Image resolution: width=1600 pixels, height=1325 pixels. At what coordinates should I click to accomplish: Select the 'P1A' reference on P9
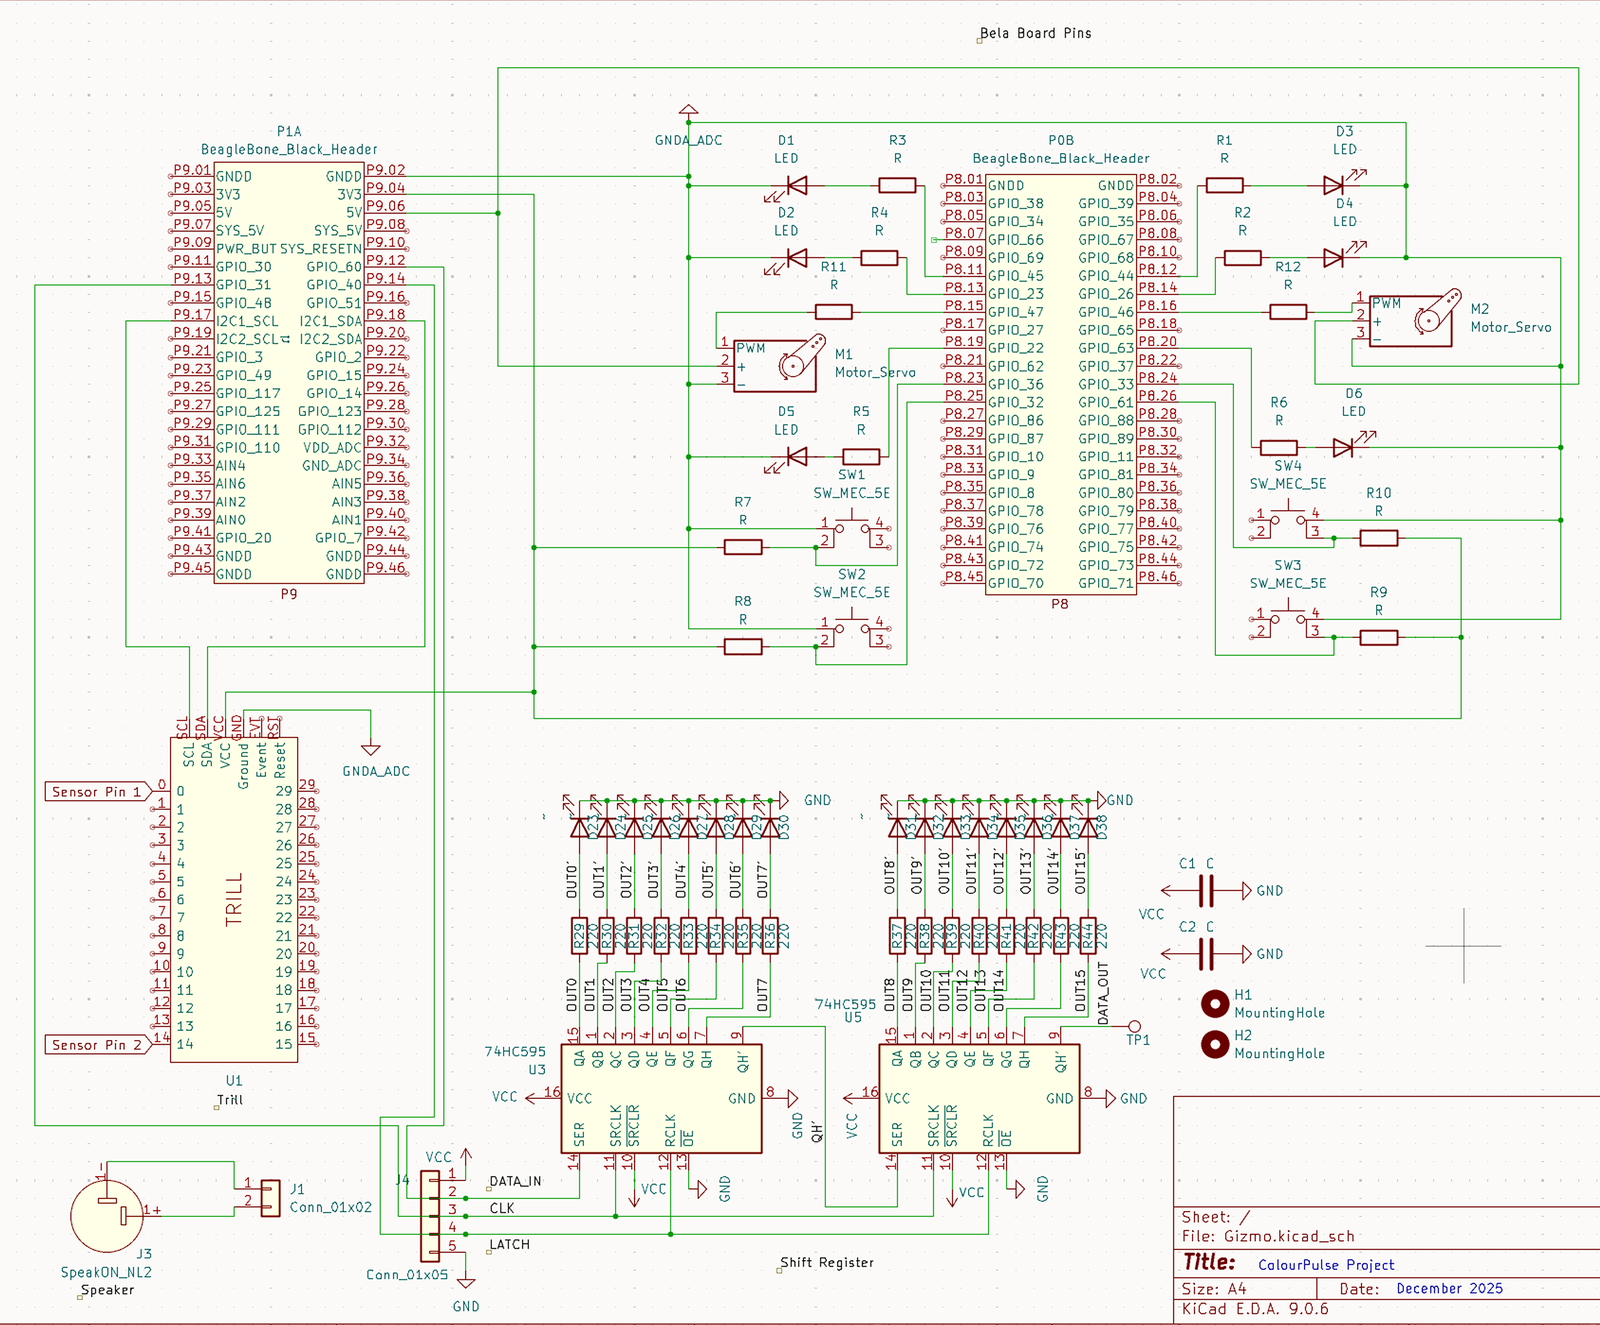click(x=289, y=131)
